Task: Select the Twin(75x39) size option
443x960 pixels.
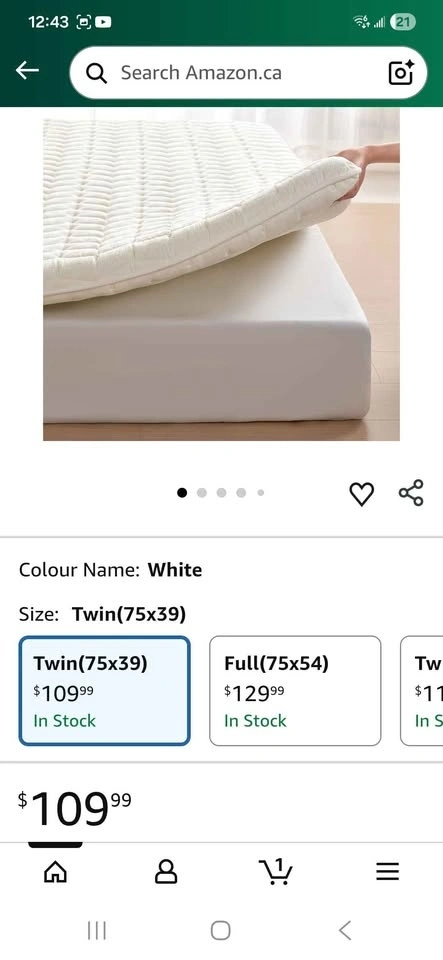Action: pos(105,691)
